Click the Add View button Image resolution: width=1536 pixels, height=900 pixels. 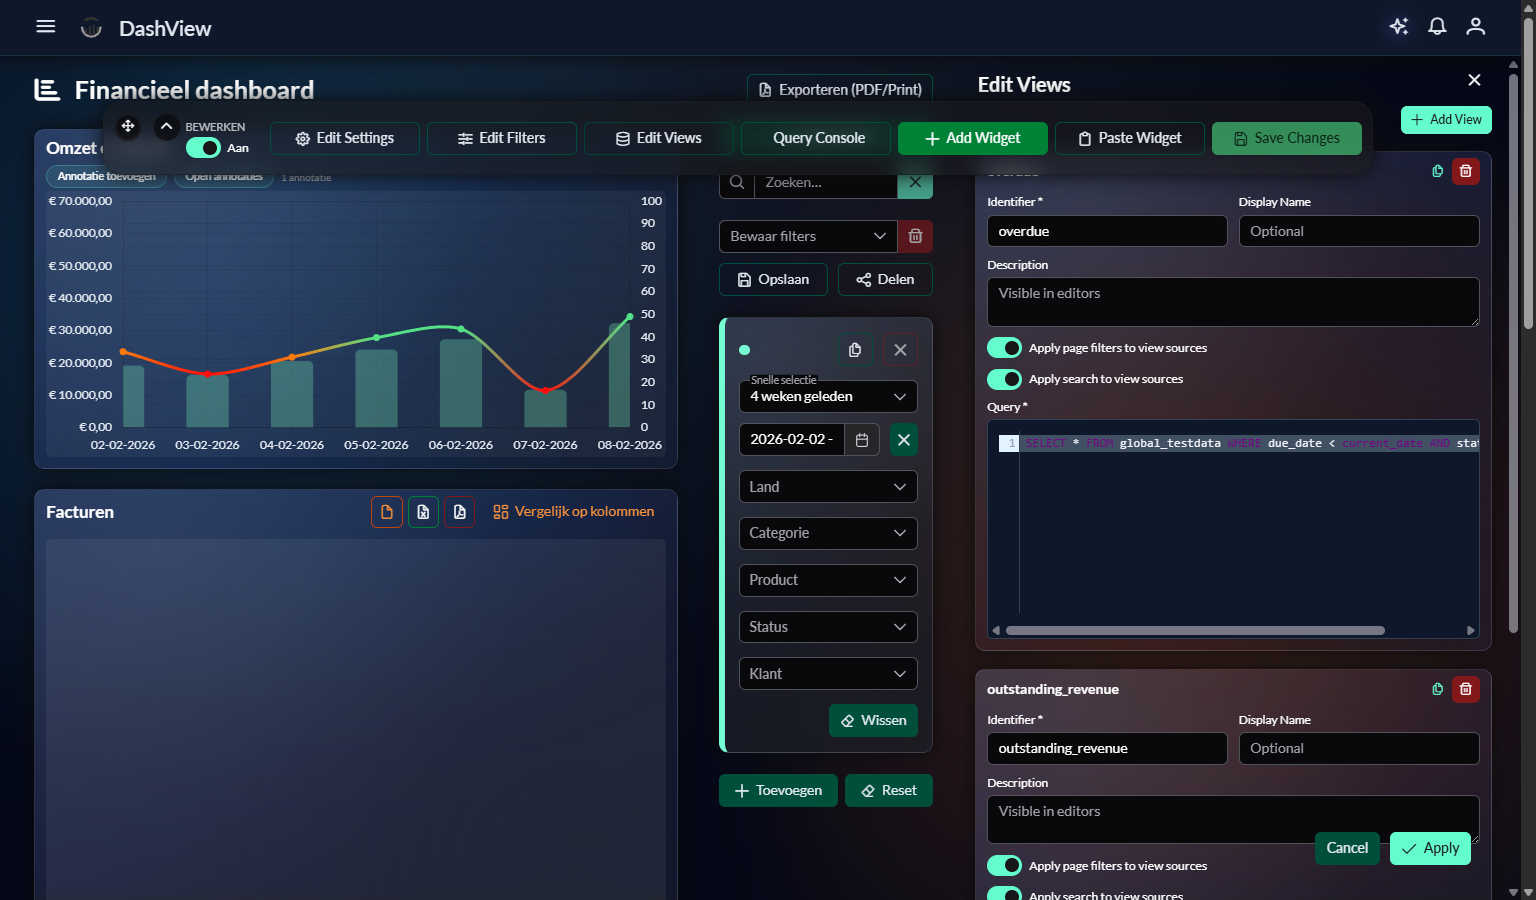1446,120
